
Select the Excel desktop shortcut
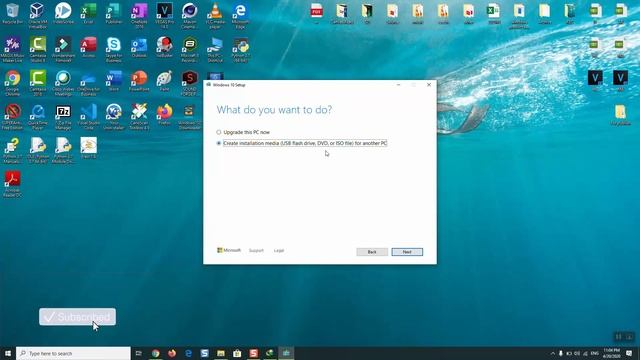pyautogui.click(x=88, y=14)
